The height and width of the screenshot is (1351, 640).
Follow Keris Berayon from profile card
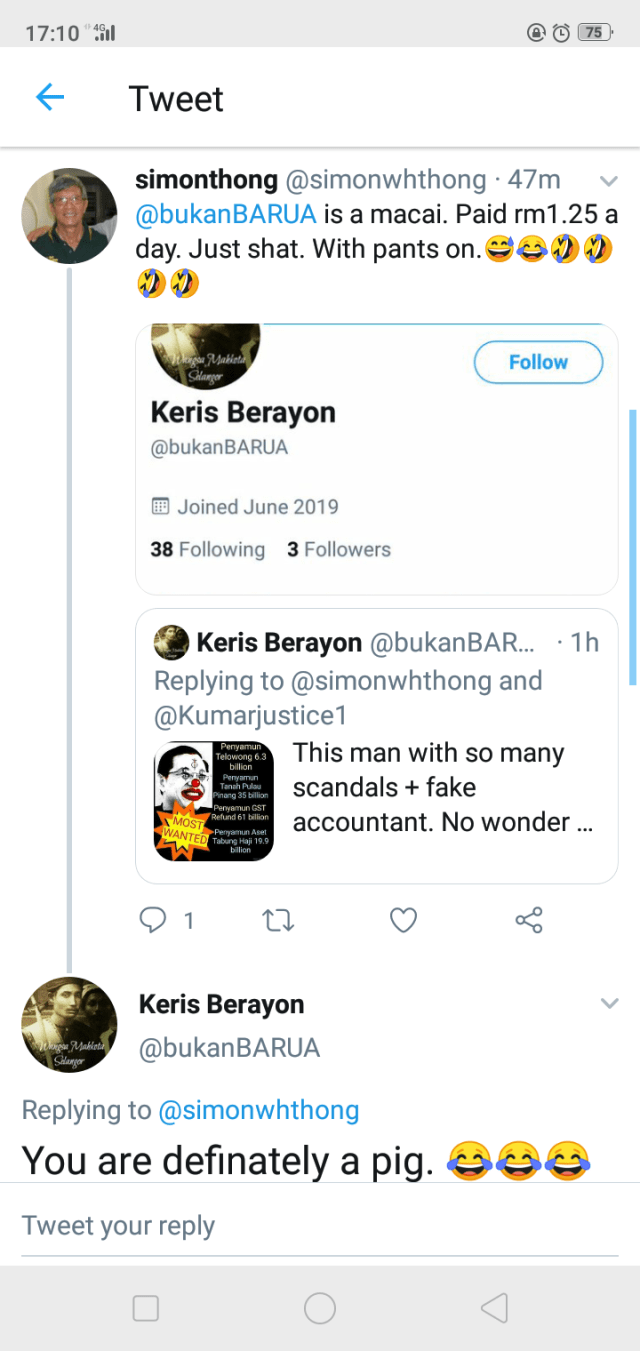click(x=538, y=362)
